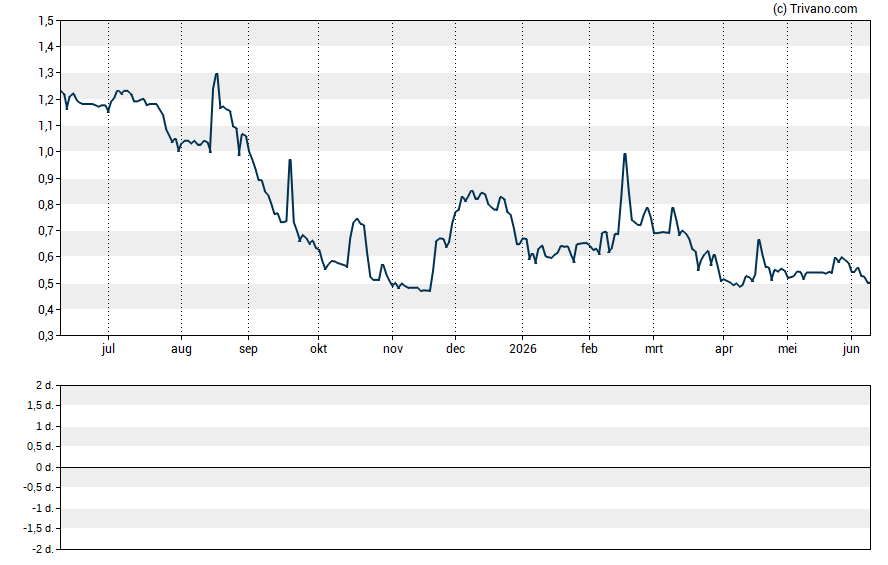The height and width of the screenshot is (565, 888).
Task: Click the '1,3' y-axis value
Action: (46, 73)
